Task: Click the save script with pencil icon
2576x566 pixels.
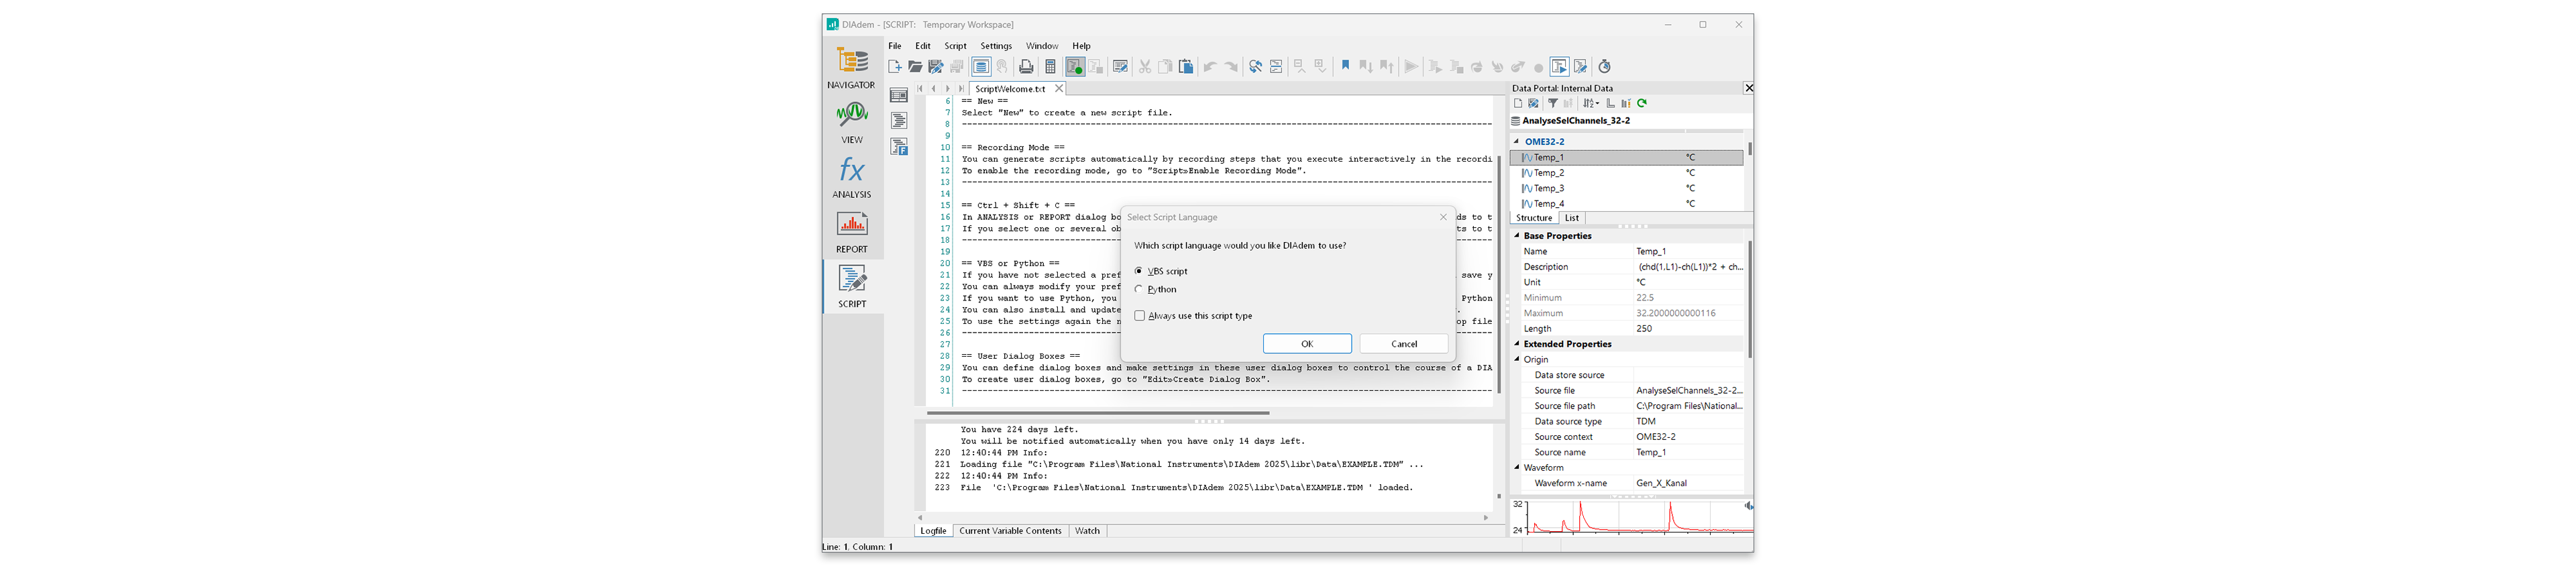Action: click(936, 67)
